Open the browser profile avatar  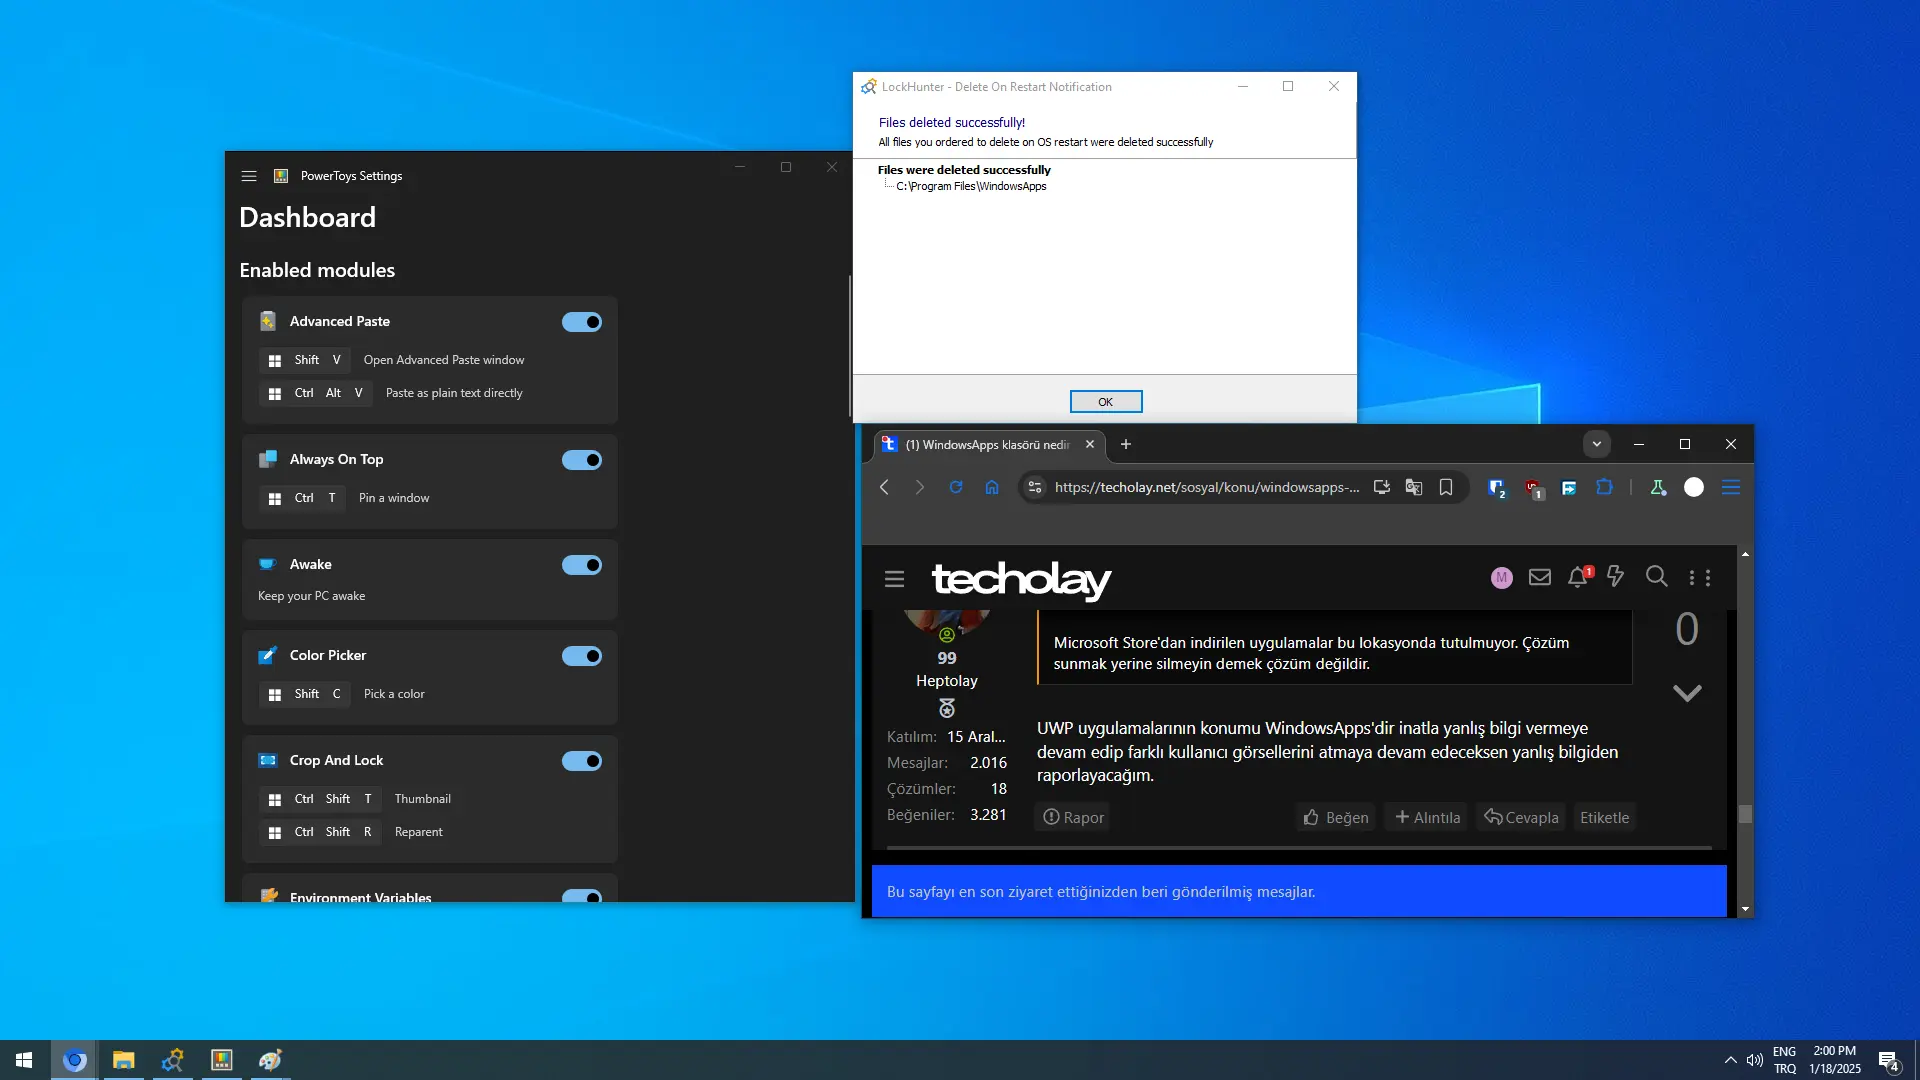point(1694,487)
